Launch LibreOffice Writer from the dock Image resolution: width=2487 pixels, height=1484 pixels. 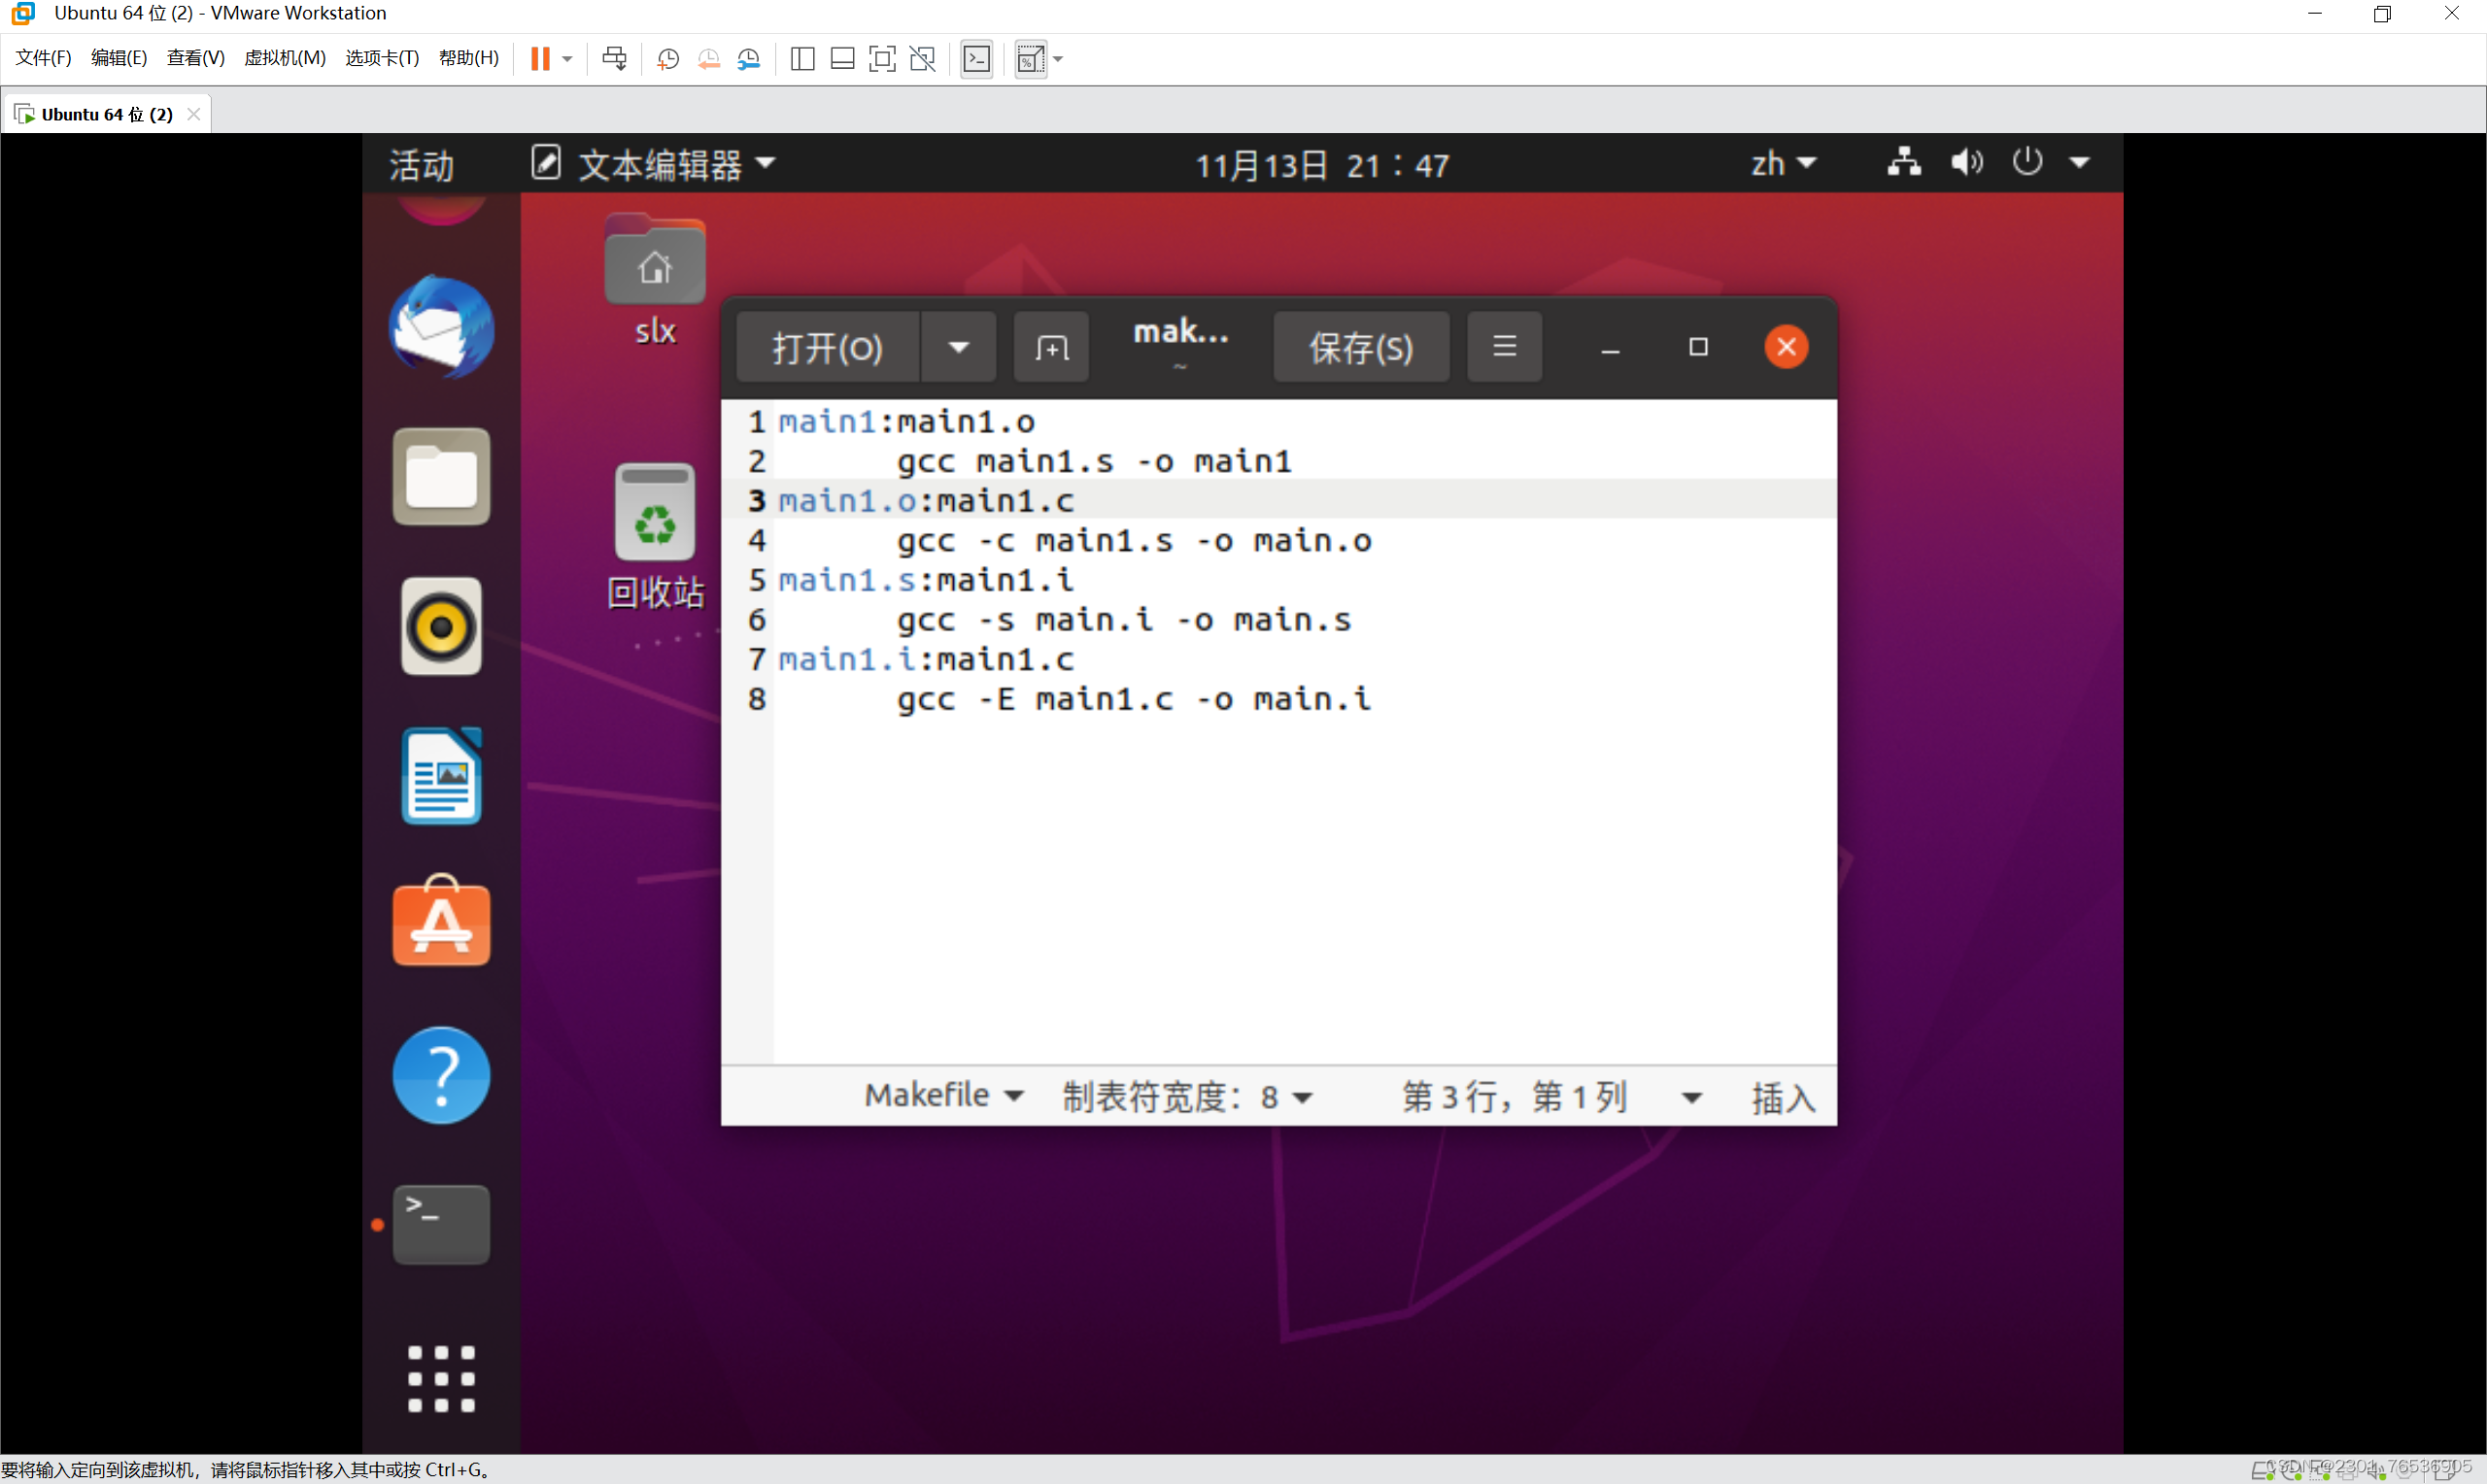coord(441,776)
